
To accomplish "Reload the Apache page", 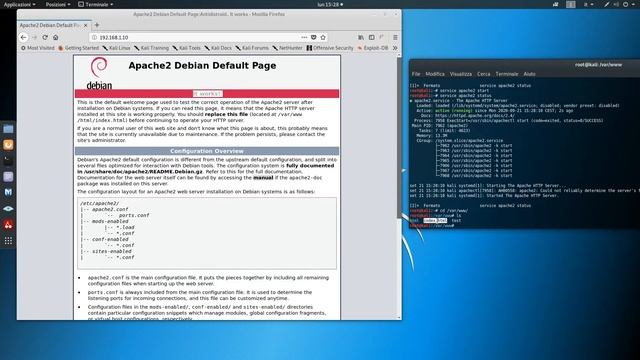I will click(45, 37).
